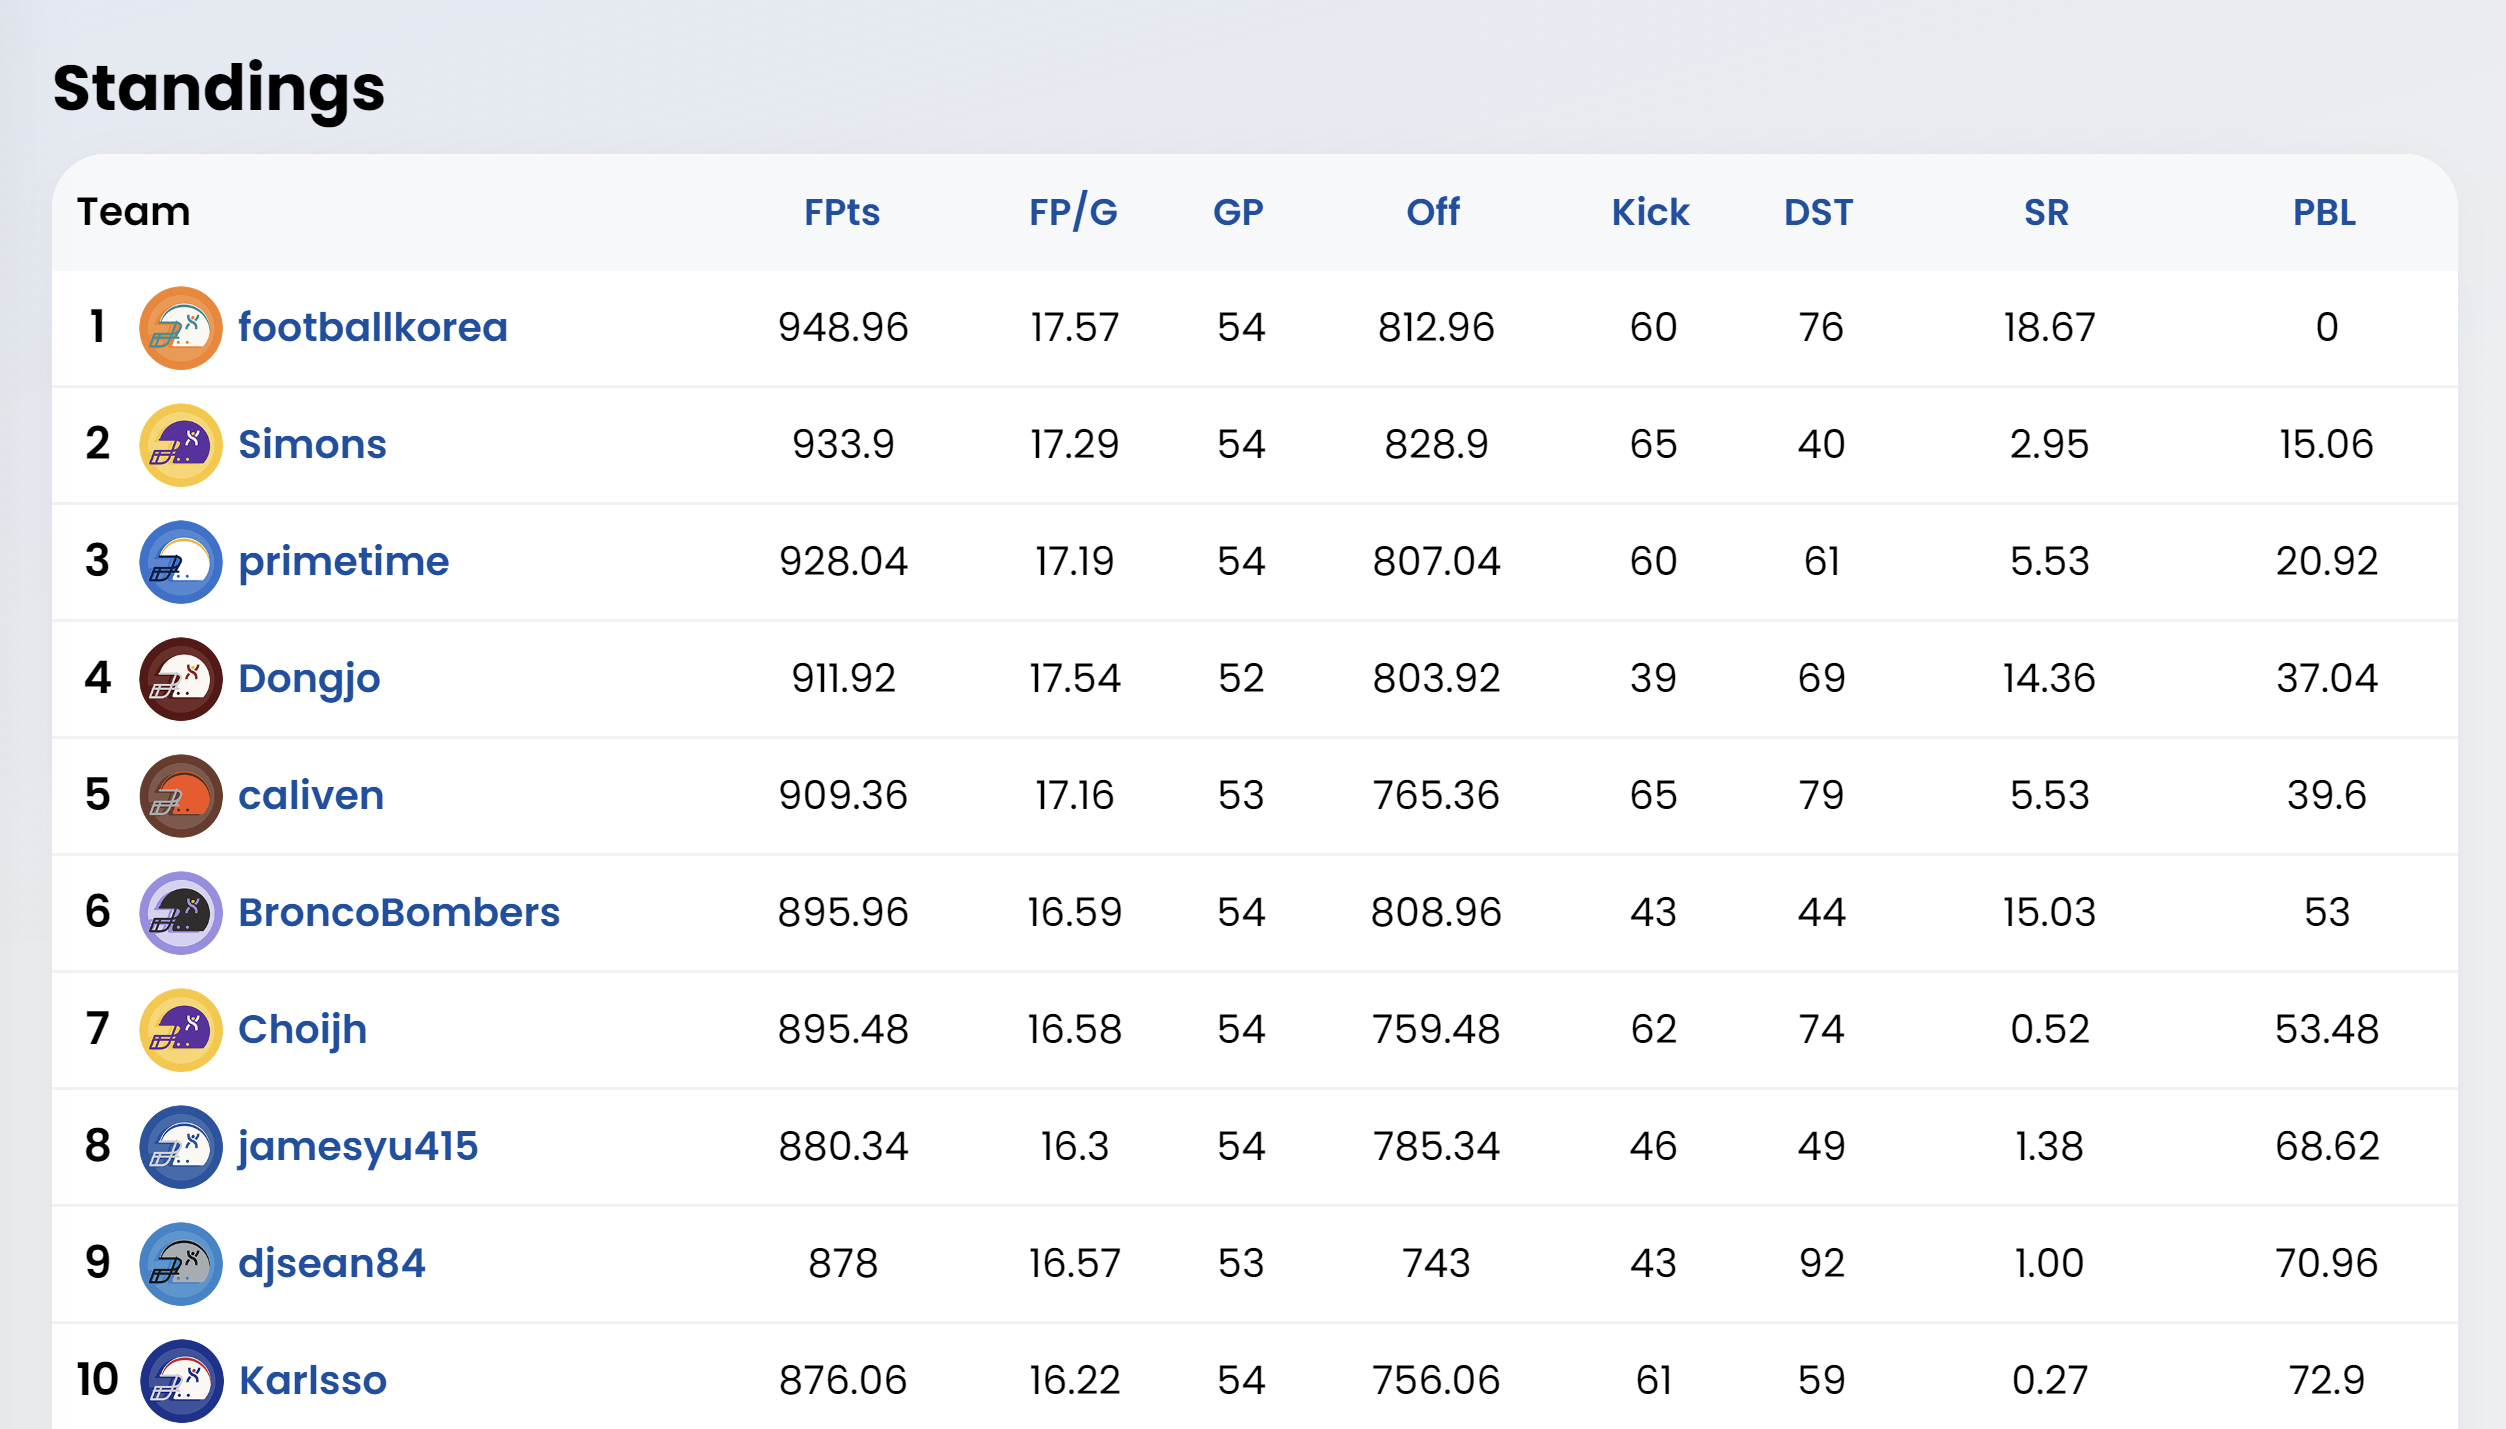
Task: Sort standings by Kick points
Action: (x=1650, y=212)
